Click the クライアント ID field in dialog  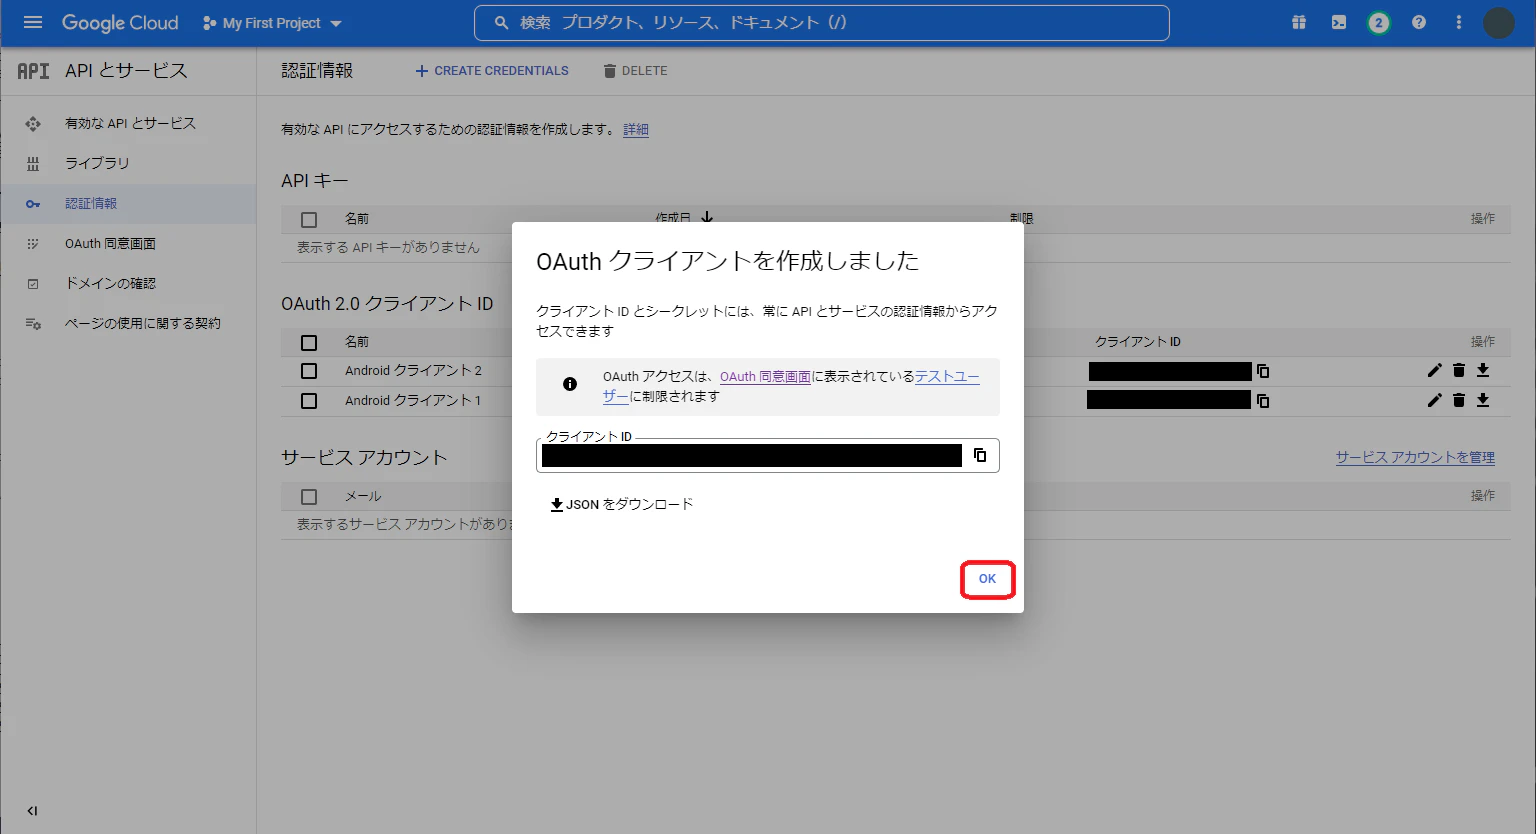(x=768, y=455)
